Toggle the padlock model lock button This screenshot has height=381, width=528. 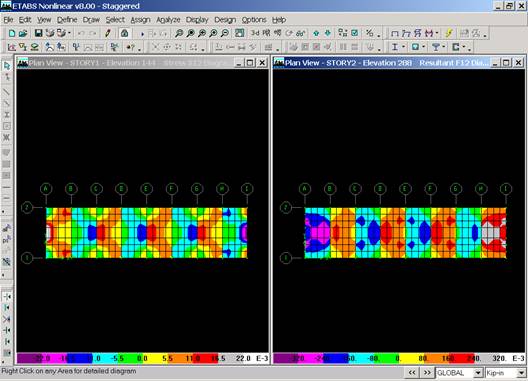coord(125,33)
